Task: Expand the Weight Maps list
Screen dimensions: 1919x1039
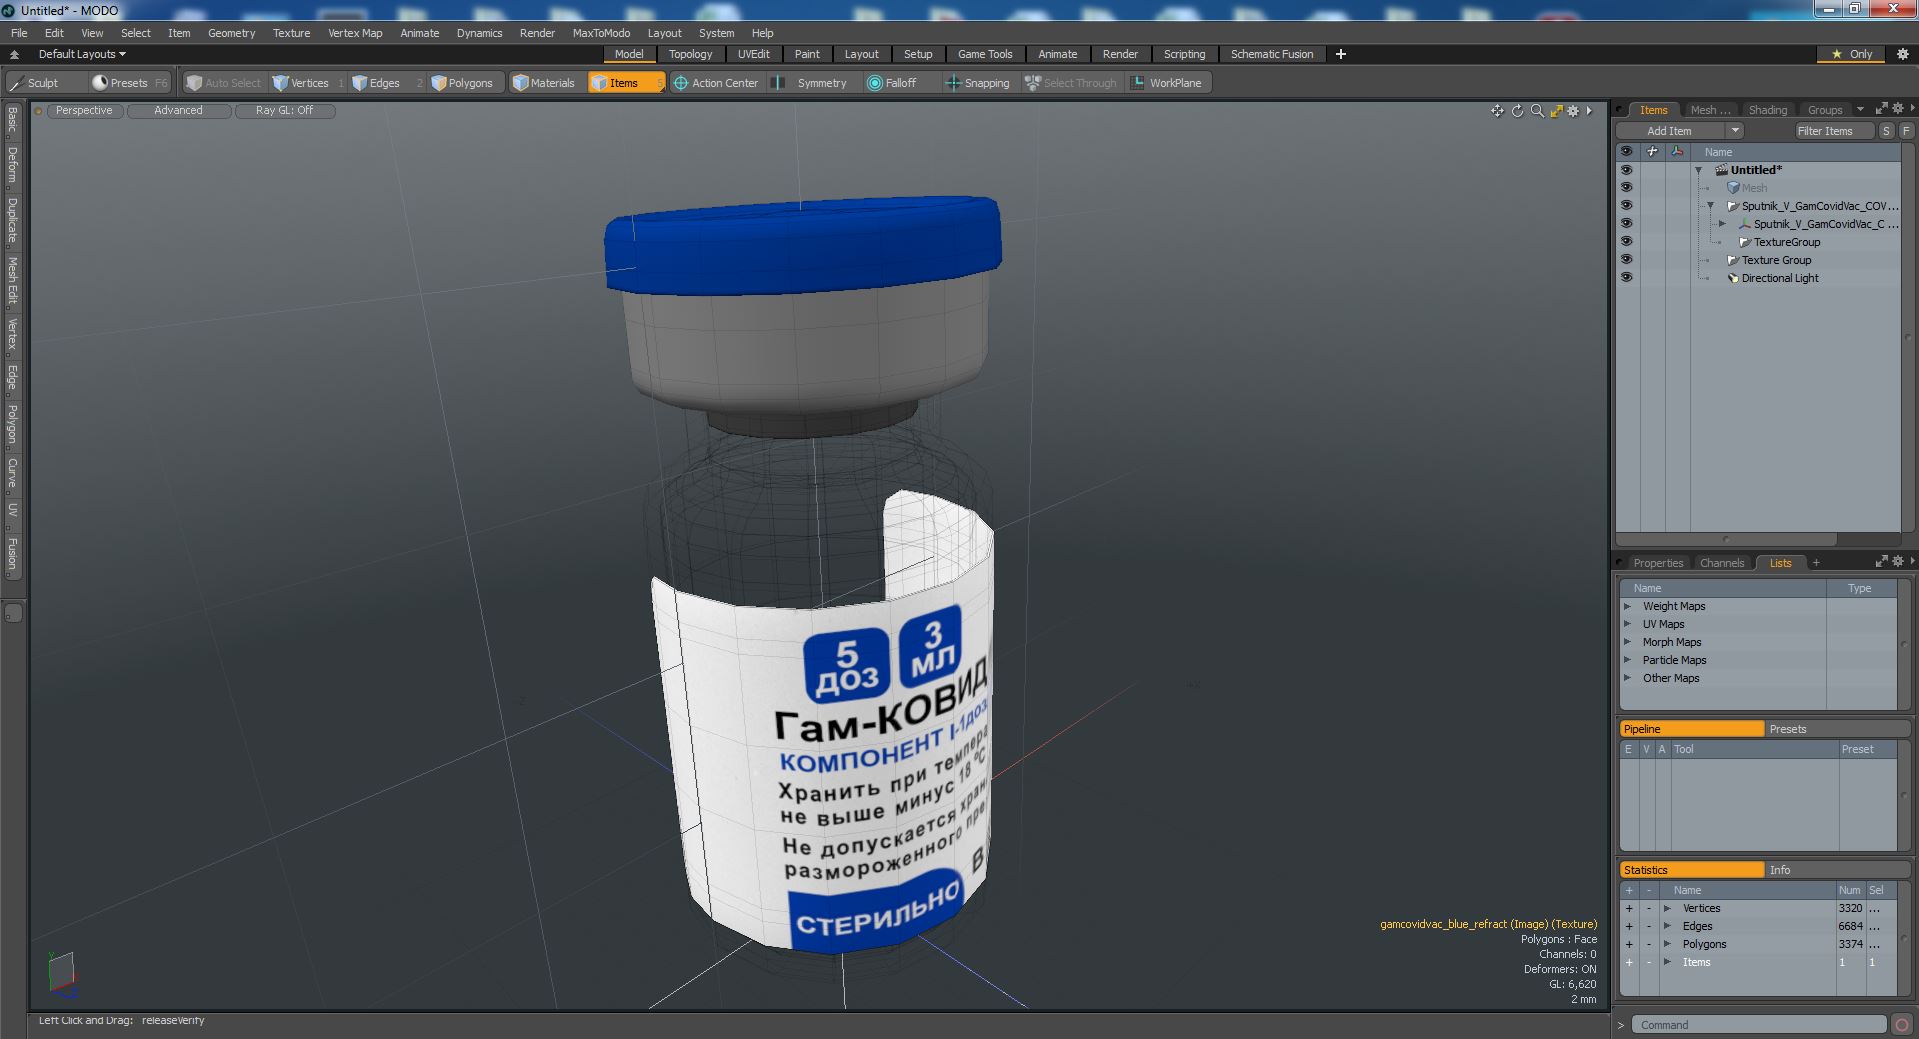Action: [x=1627, y=606]
